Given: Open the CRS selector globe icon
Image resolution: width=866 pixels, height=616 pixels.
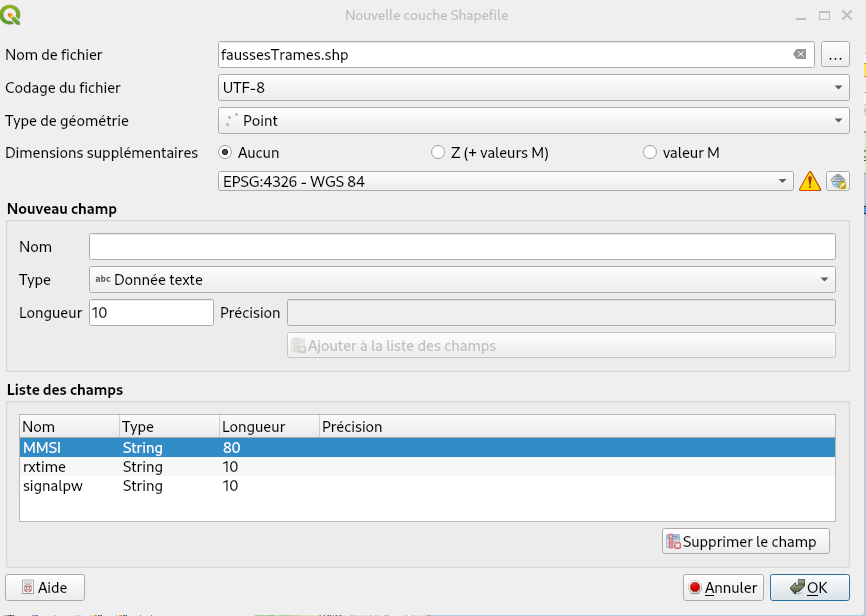Looking at the screenshot, I should pos(837,181).
